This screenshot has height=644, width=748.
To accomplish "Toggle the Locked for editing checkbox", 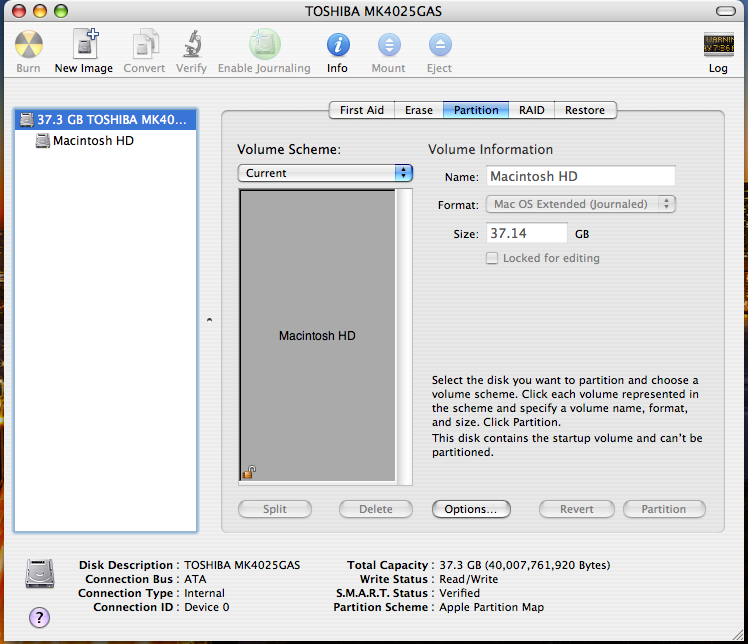I will pyautogui.click(x=491, y=258).
